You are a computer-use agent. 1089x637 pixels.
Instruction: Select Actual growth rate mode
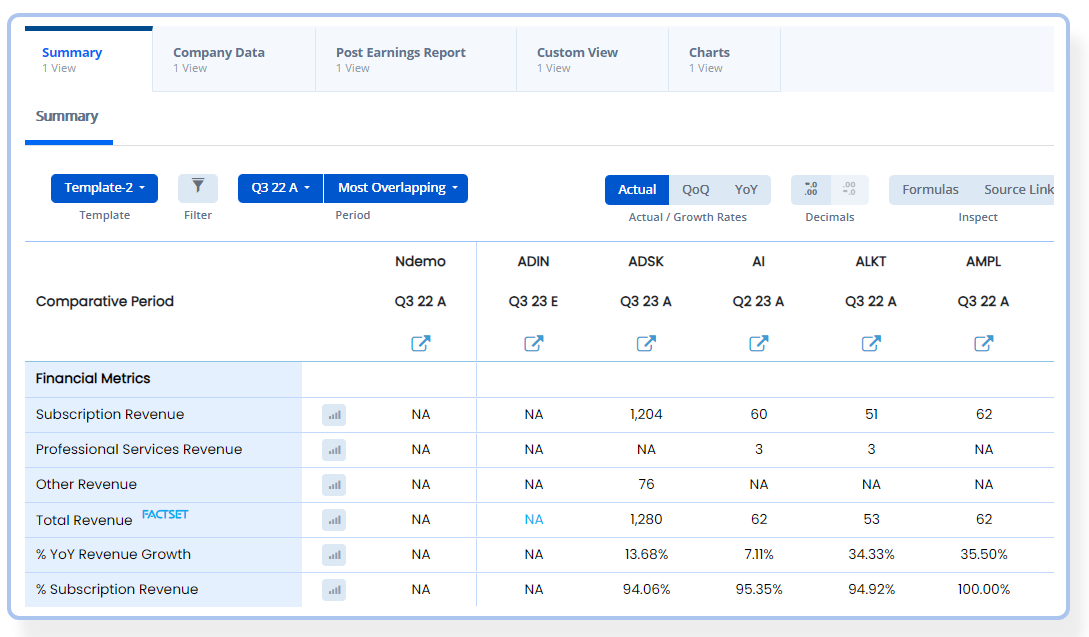coord(637,190)
